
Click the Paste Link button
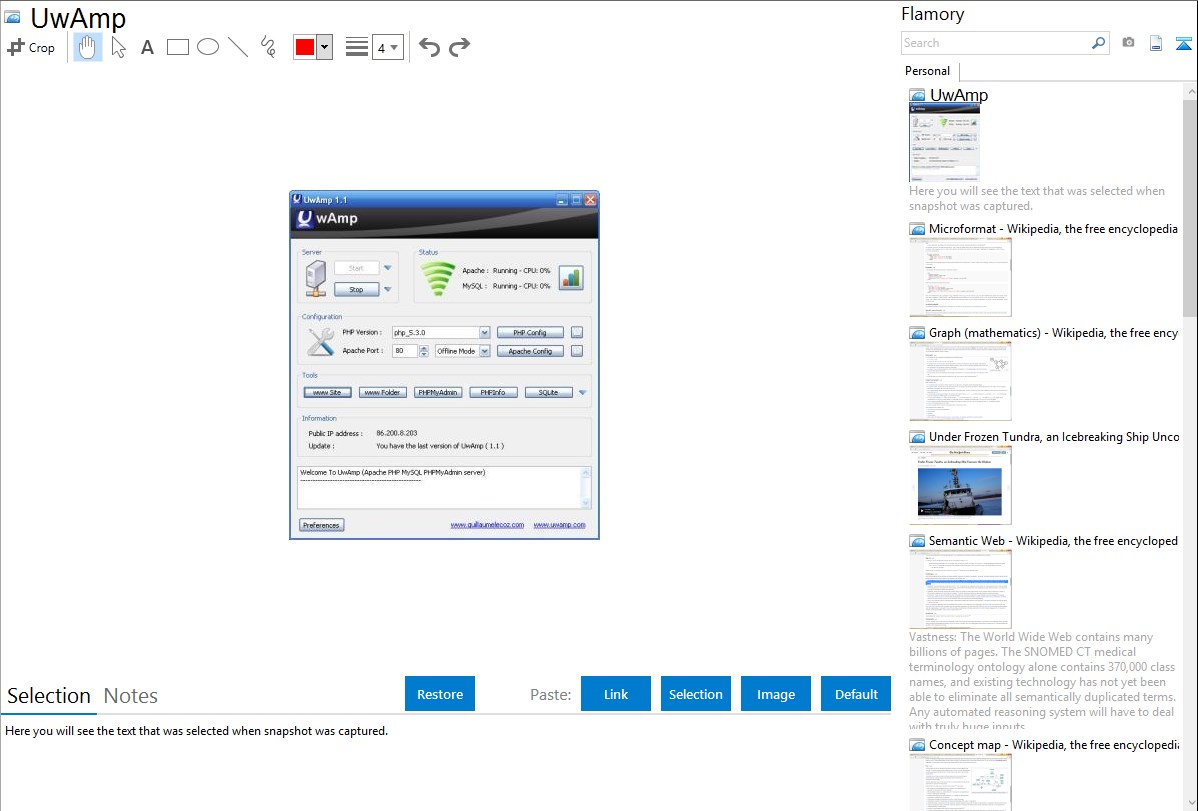[616, 694]
